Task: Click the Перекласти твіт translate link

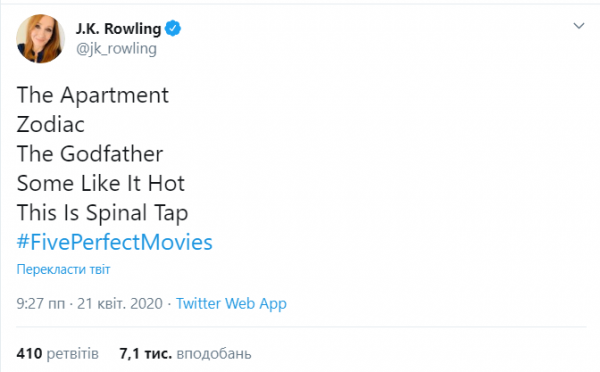Action: pyautogui.click(x=63, y=269)
